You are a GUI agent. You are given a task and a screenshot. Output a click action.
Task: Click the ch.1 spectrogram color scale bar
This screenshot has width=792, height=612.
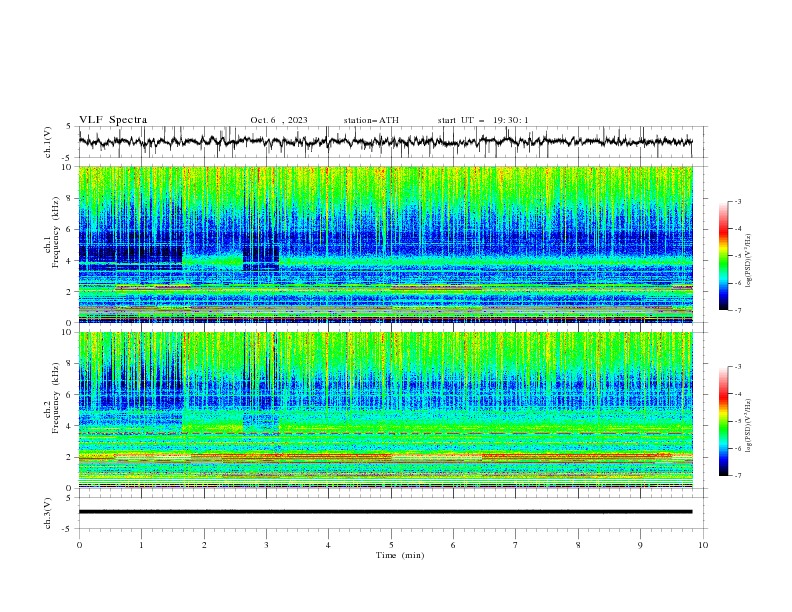(x=723, y=256)
